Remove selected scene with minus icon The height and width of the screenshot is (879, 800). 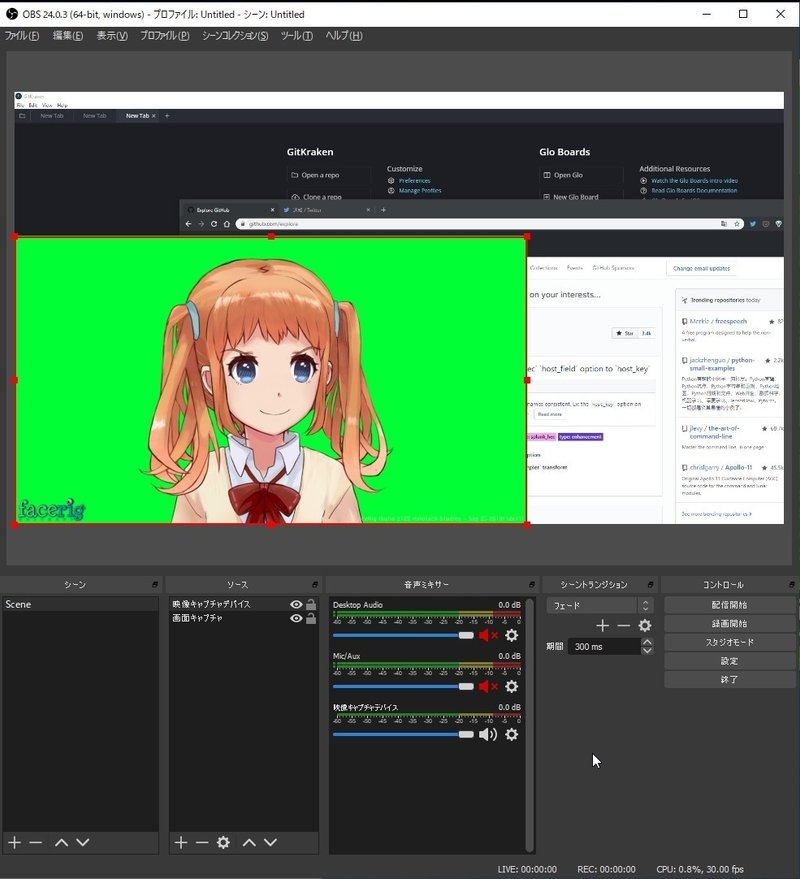click(36, 842)
